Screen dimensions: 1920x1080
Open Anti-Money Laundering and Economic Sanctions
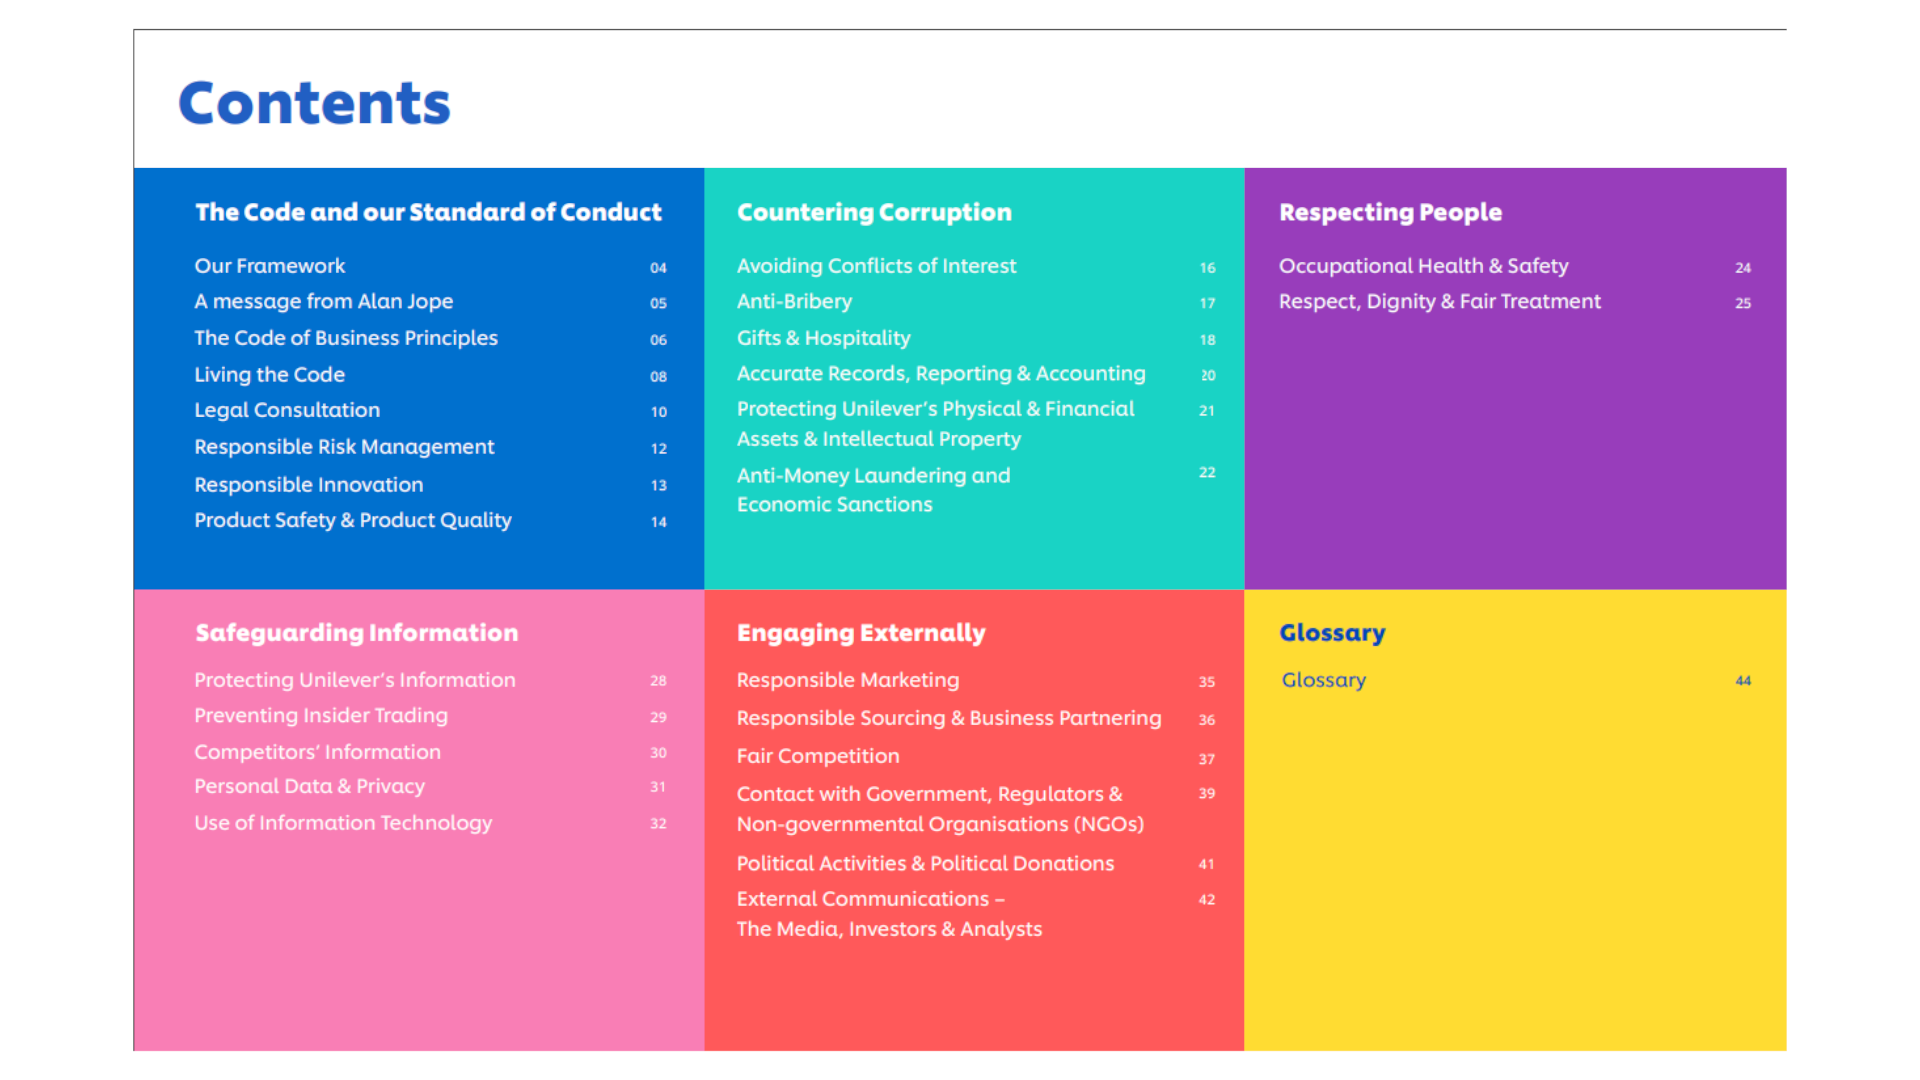click(873, 489)
